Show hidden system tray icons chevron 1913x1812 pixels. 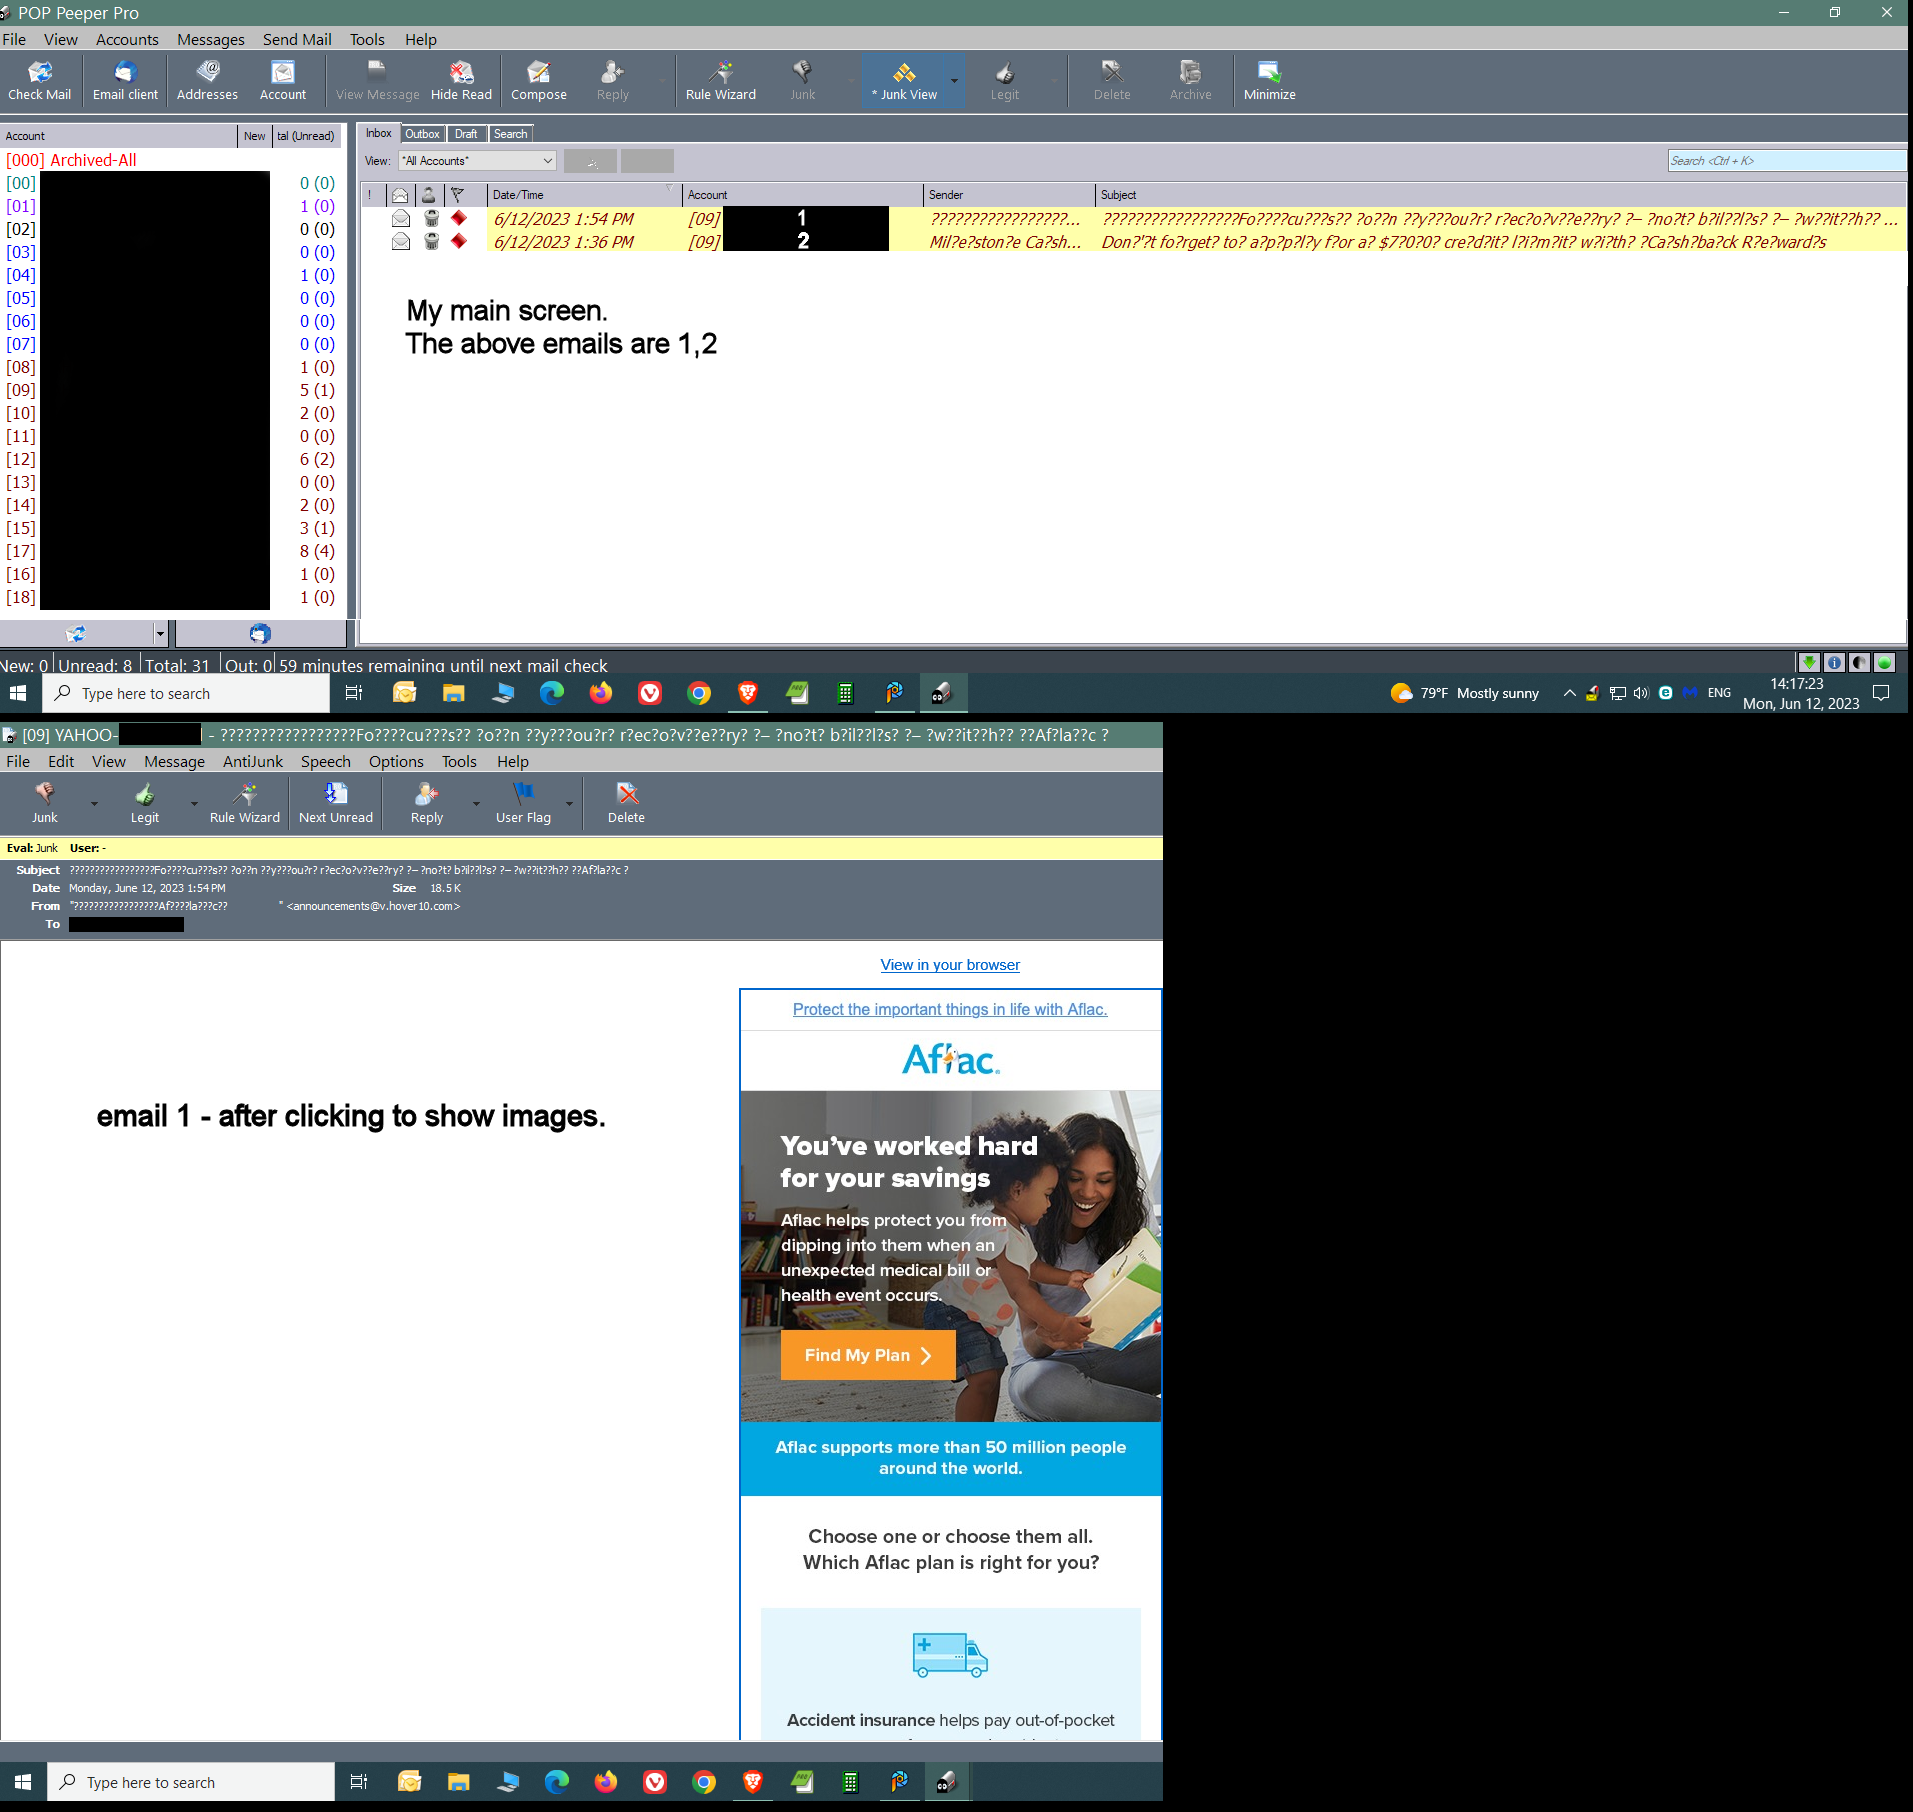(1569, 693)
